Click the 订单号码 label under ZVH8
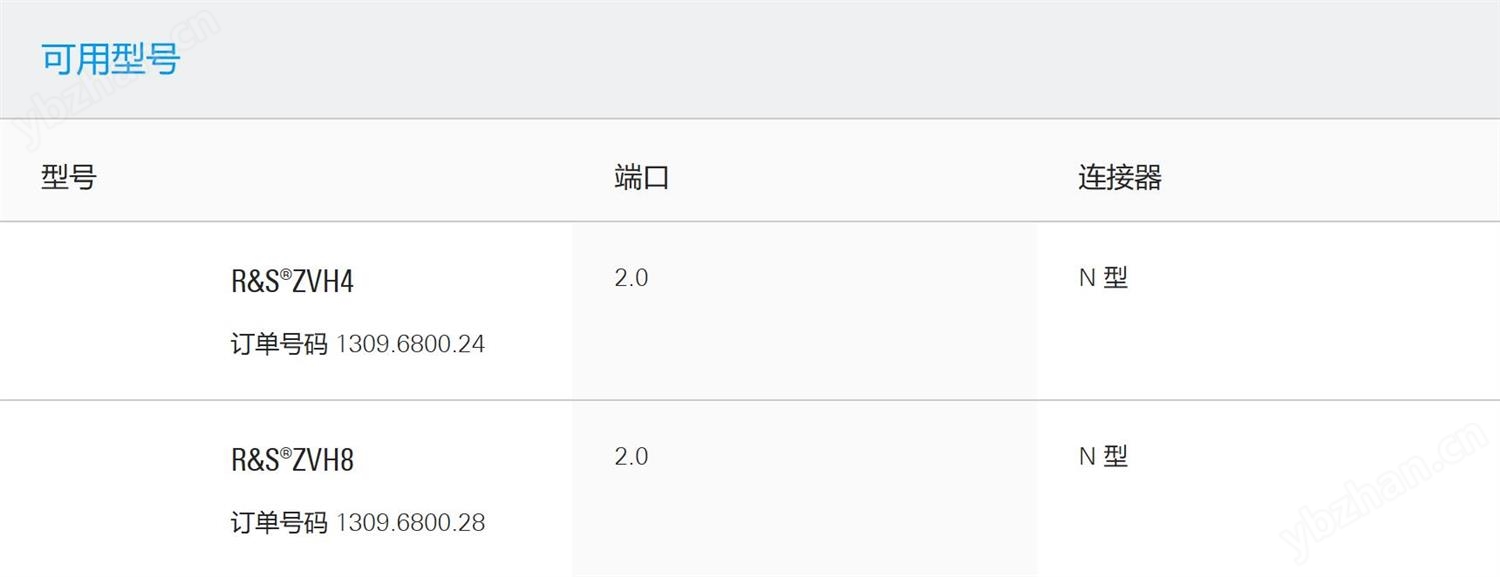The width and height of the screenshot is (1500, 577). pos(279,523)
